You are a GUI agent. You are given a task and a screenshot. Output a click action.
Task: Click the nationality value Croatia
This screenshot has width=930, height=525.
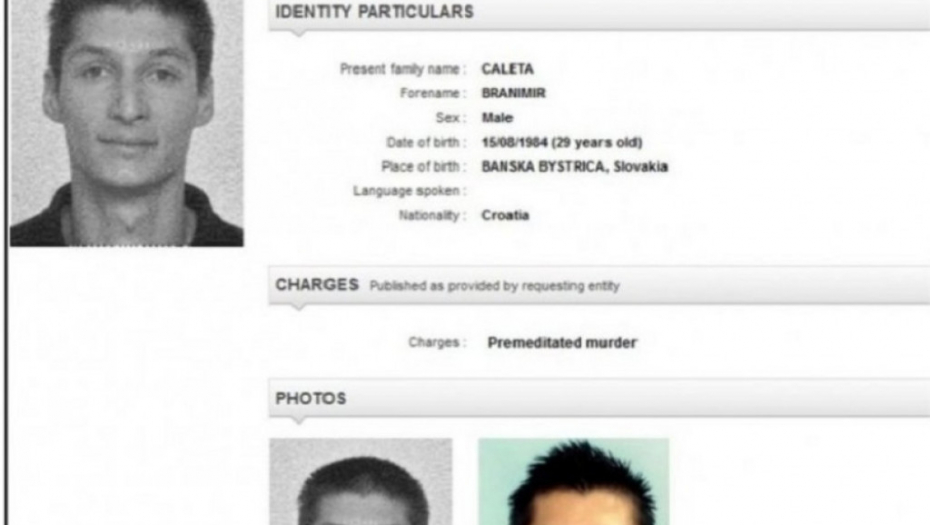pyautogui.click(x=505, y=215)
